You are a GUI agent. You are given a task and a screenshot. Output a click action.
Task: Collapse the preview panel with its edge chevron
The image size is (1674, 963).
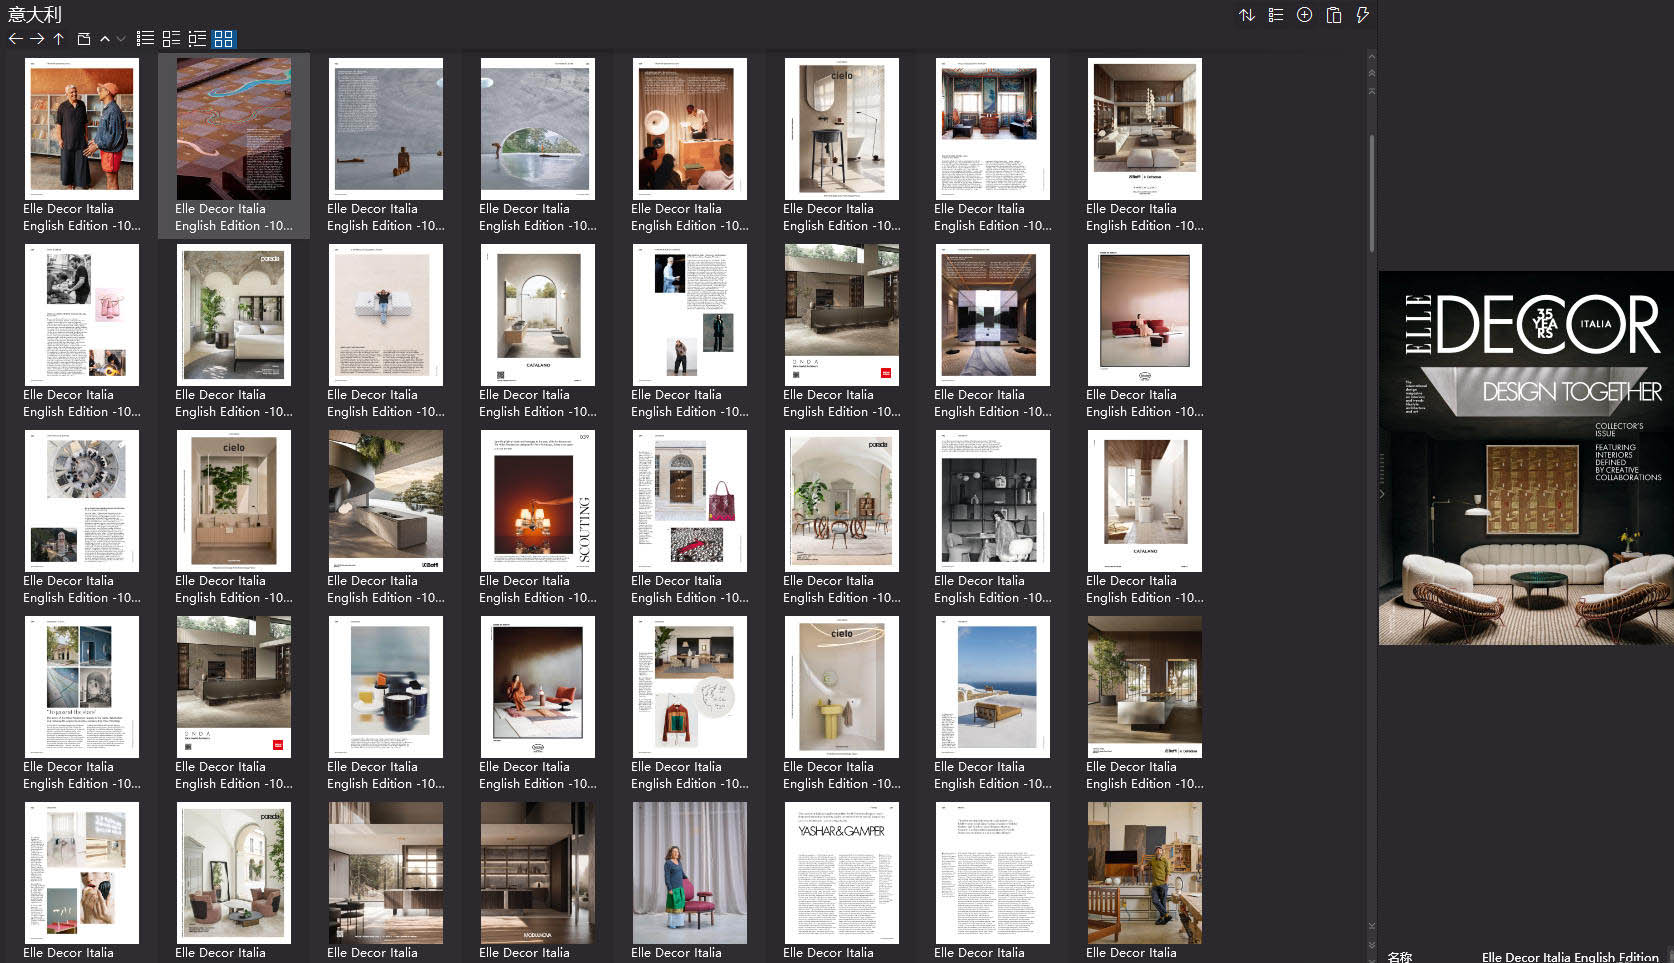click(x=1382, y=494)
